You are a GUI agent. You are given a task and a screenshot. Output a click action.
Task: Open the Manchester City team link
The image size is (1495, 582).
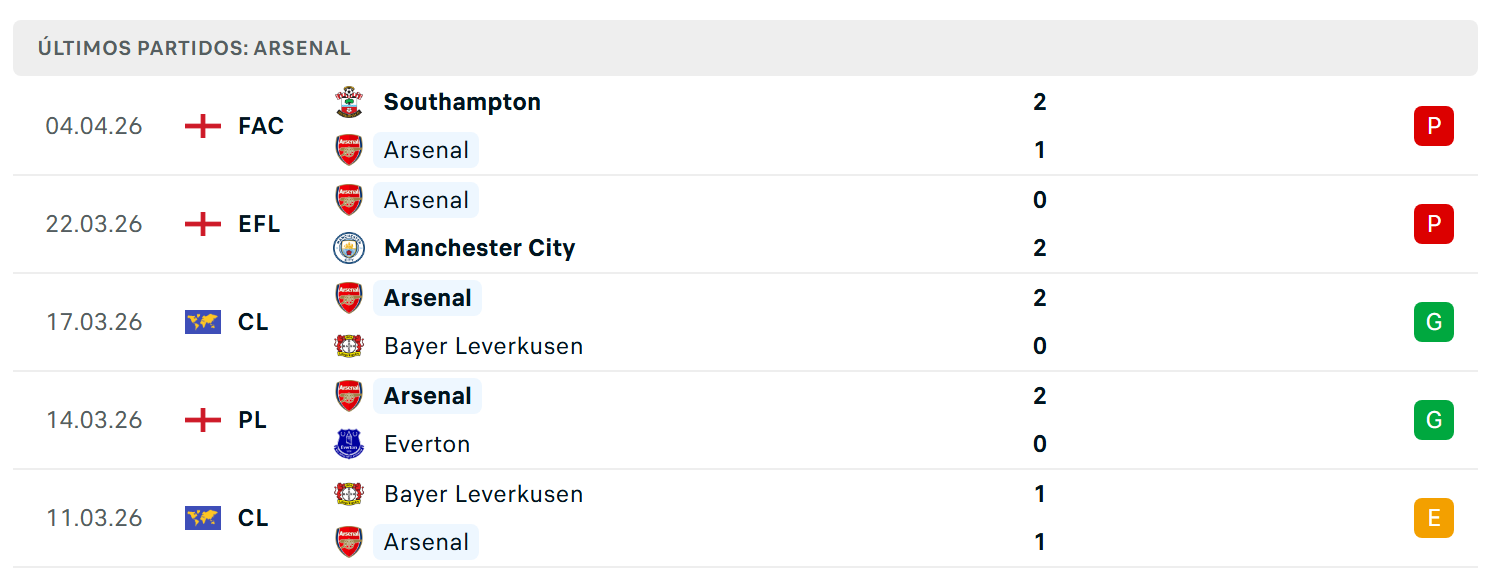pyautogui.click(x=479, y=248)
